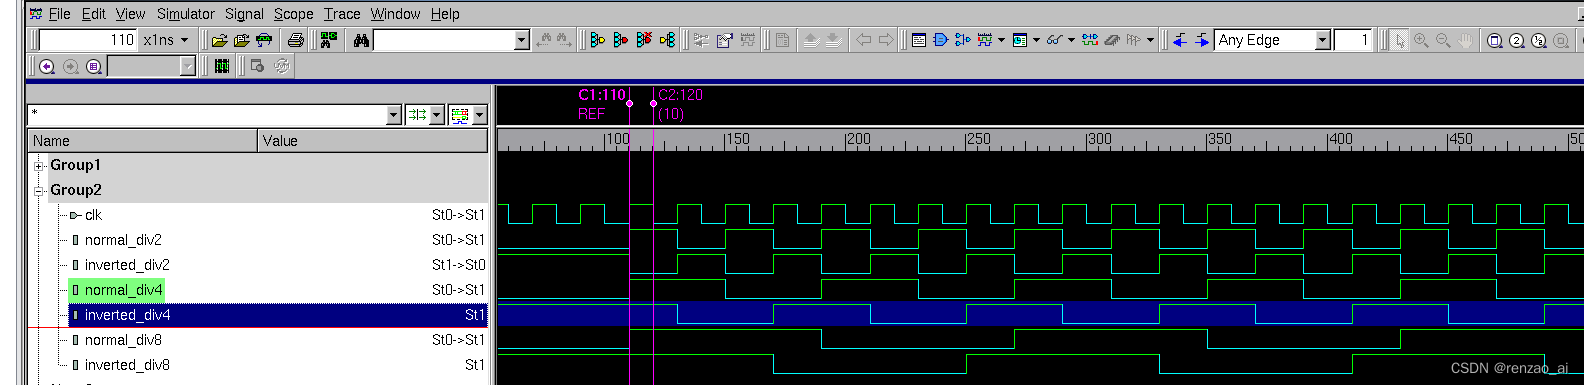1584x385 pixels.
Task: Click the trace loads icon
Action: click(621, 40)
